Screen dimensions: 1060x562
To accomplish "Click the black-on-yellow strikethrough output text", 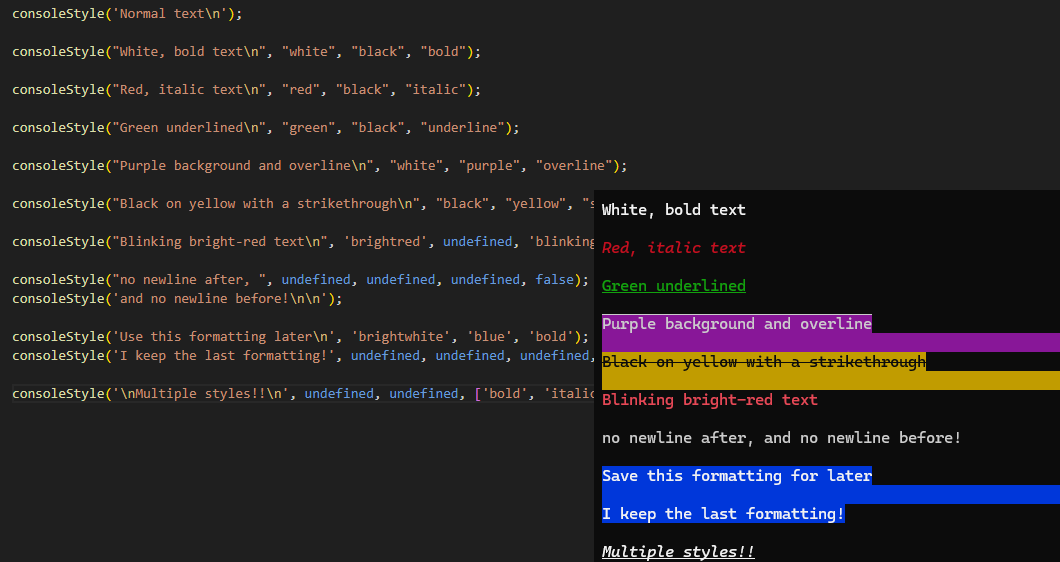I will (x=763, y=362).
